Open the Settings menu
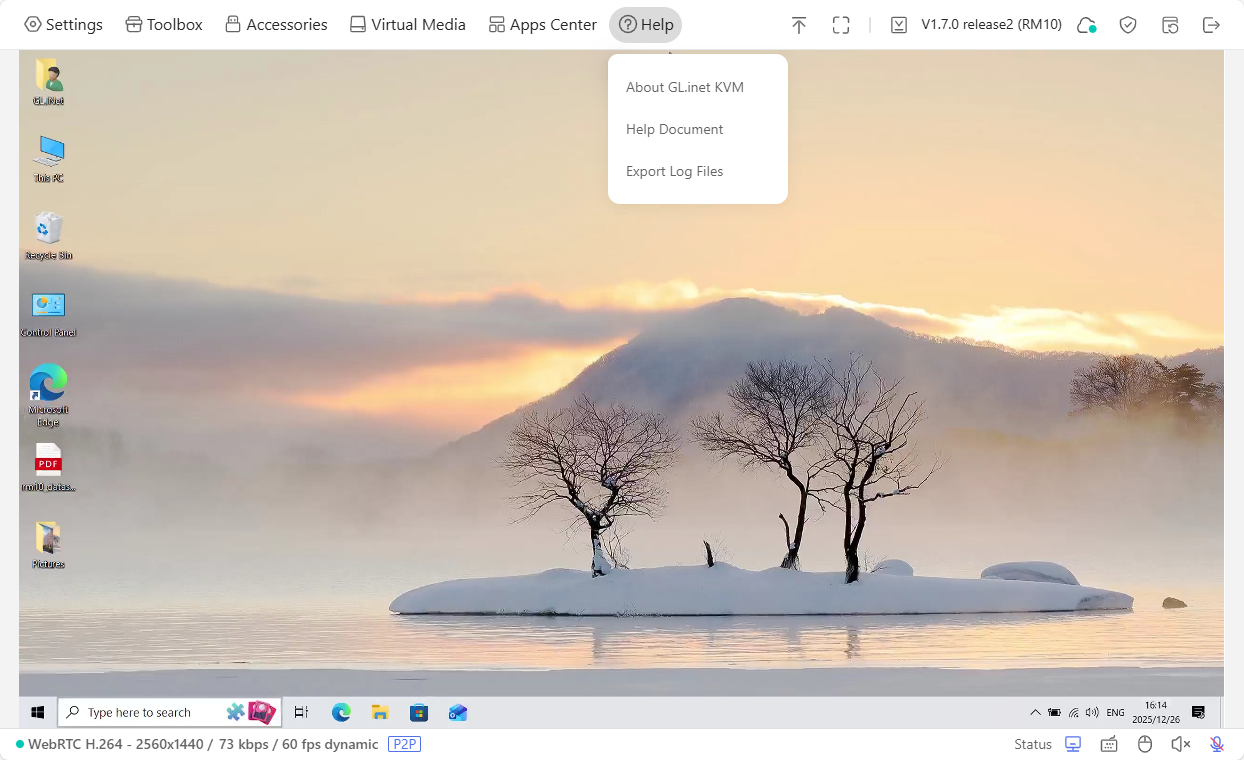This screenshot has width=1244, height=760. pyautogui.click(x=63, y=25)
